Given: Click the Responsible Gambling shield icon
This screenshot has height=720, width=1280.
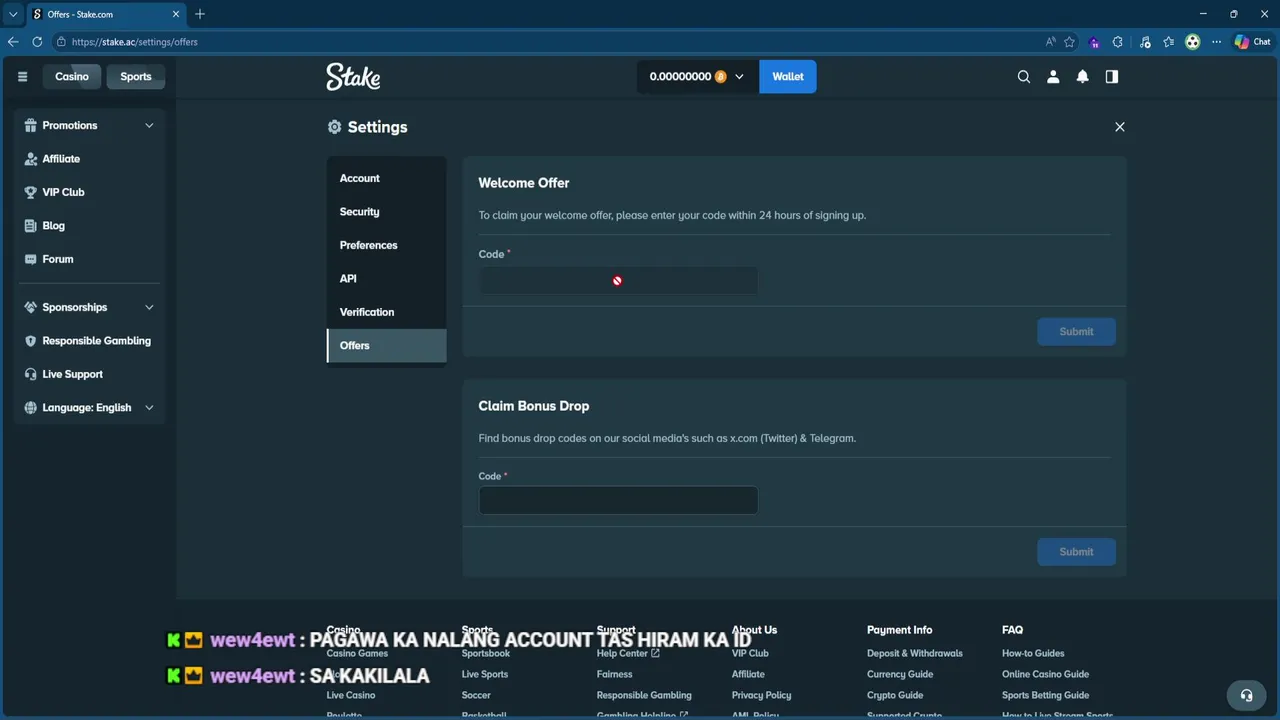Looking at the screenshot, I should click(30, 341).
